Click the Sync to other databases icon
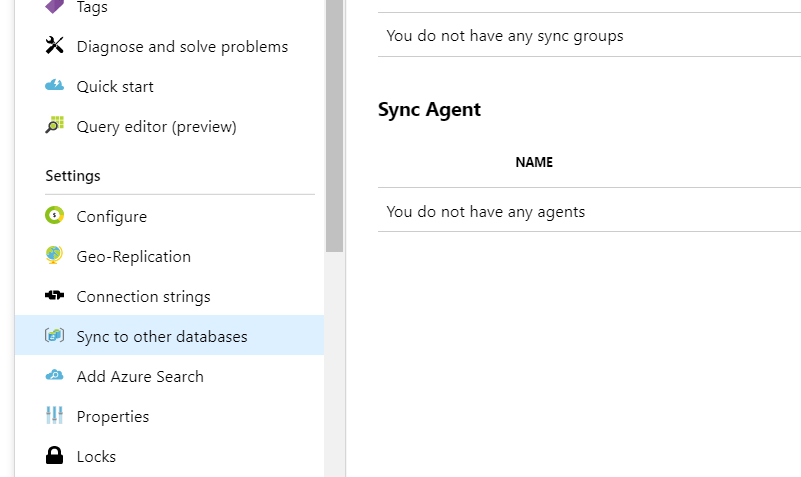Viewport: 801px width, 477px height. (x=54, y=335)
